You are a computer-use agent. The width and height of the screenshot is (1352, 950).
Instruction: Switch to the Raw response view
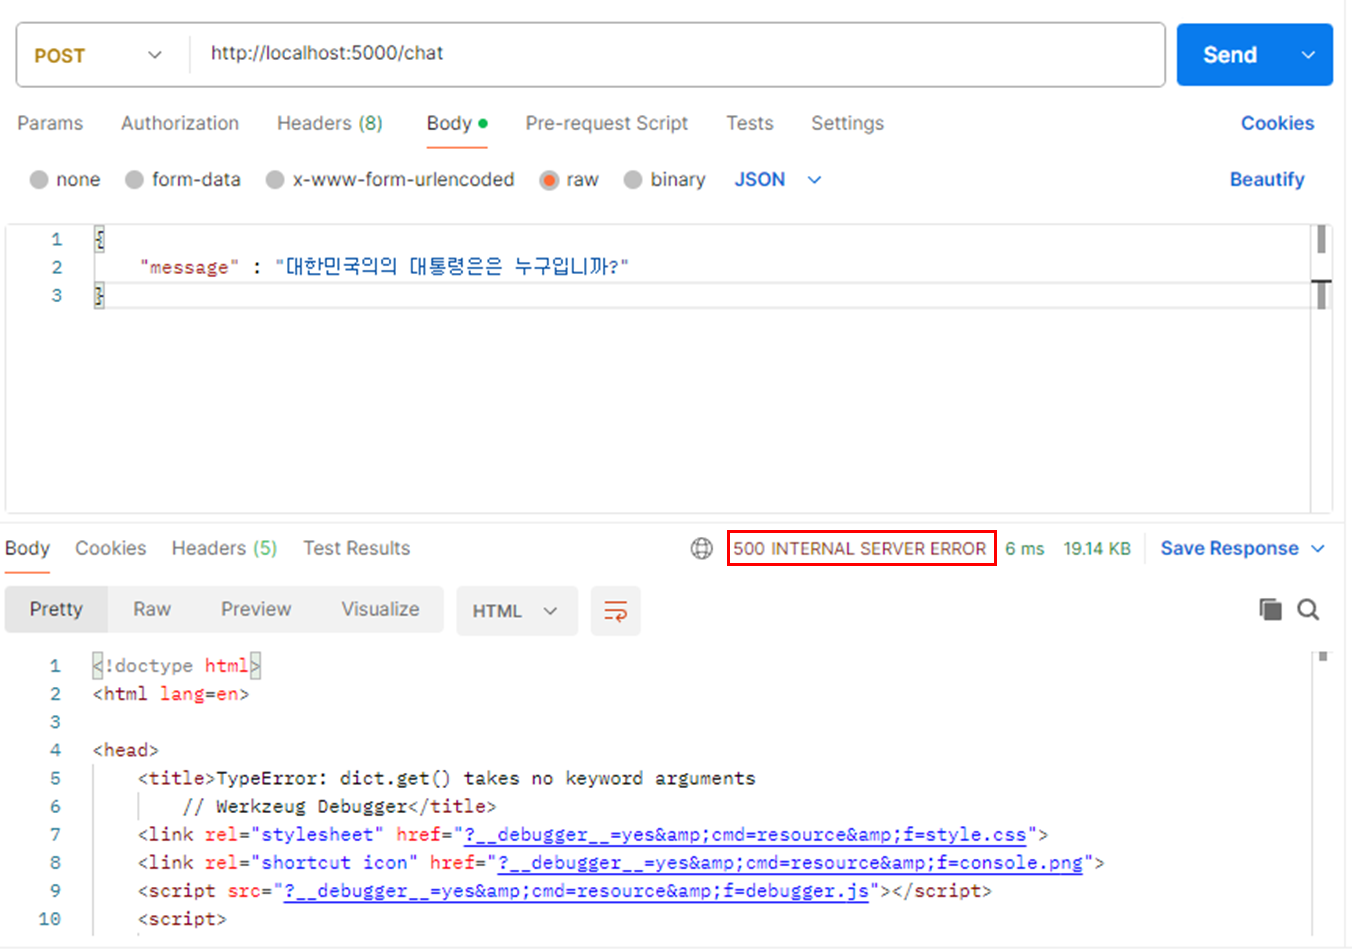click(x=152, y=609)
